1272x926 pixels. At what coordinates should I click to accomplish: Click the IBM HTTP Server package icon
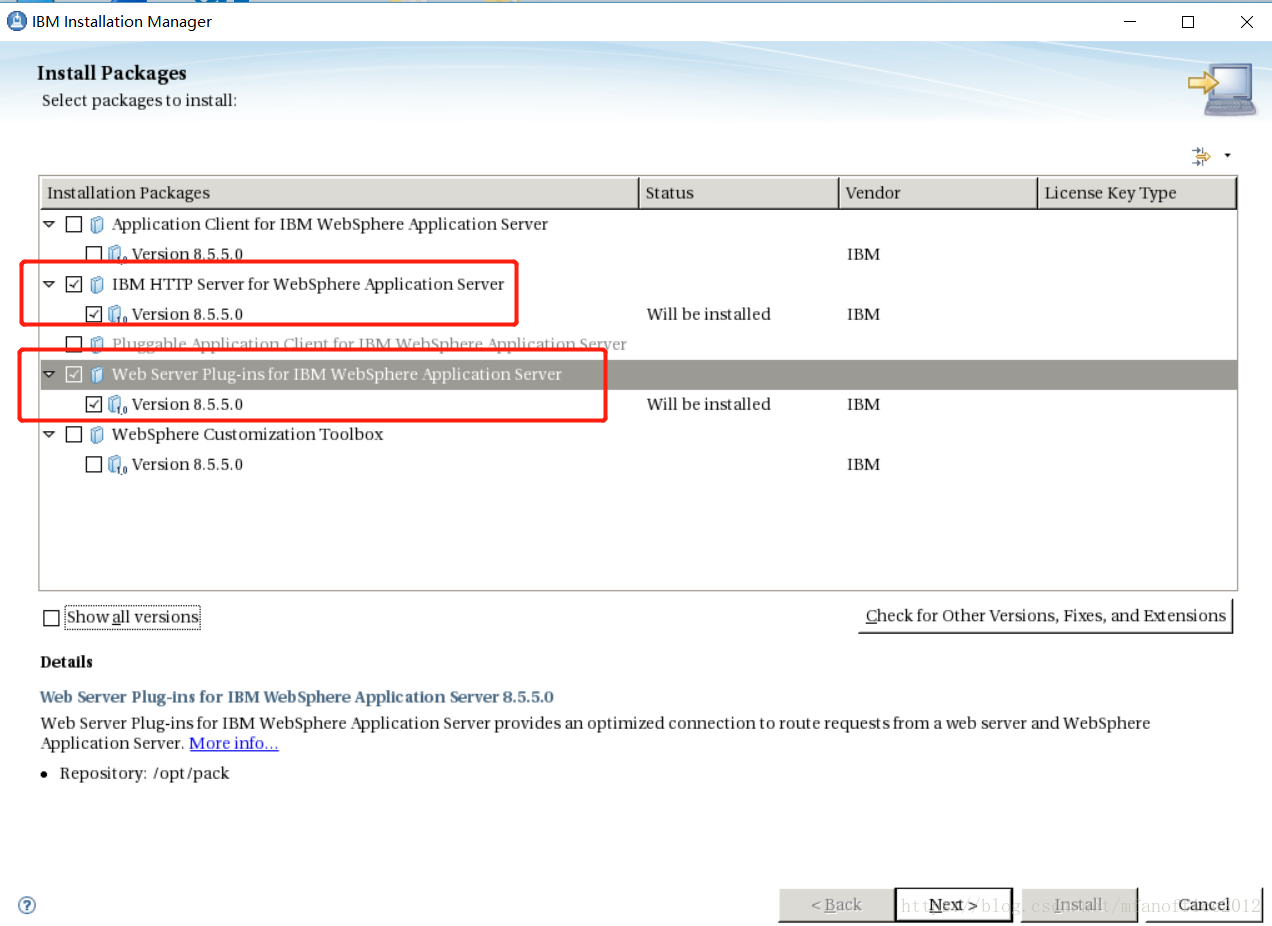97,284
